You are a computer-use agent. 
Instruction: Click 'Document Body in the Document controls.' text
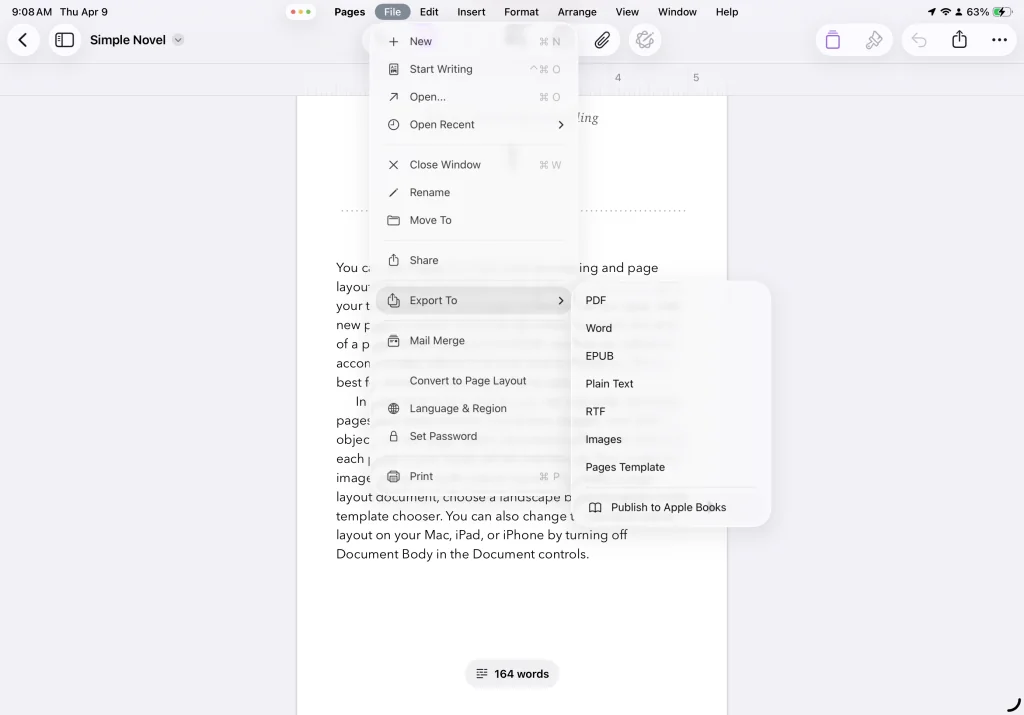click(x=462, y=554)
